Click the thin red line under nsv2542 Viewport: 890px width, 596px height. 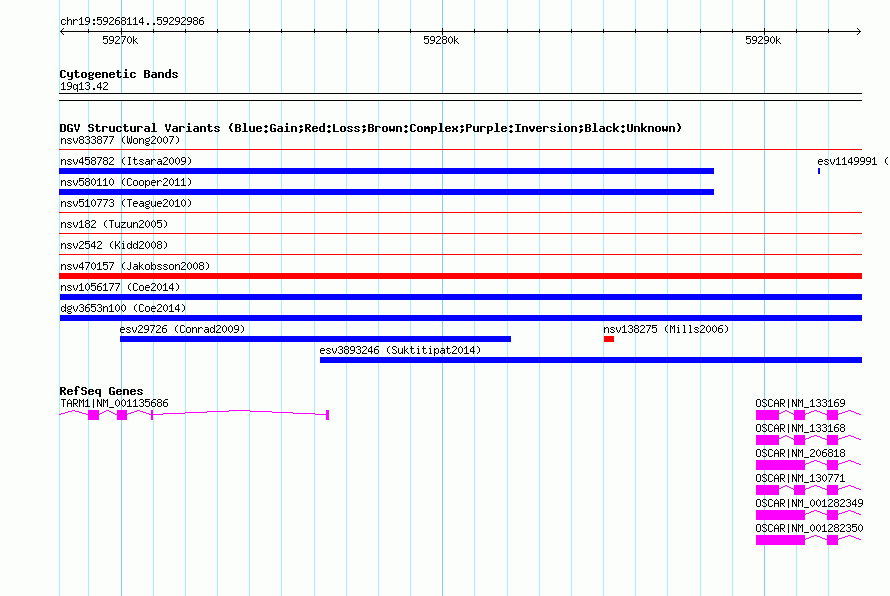tap(461, 255)
